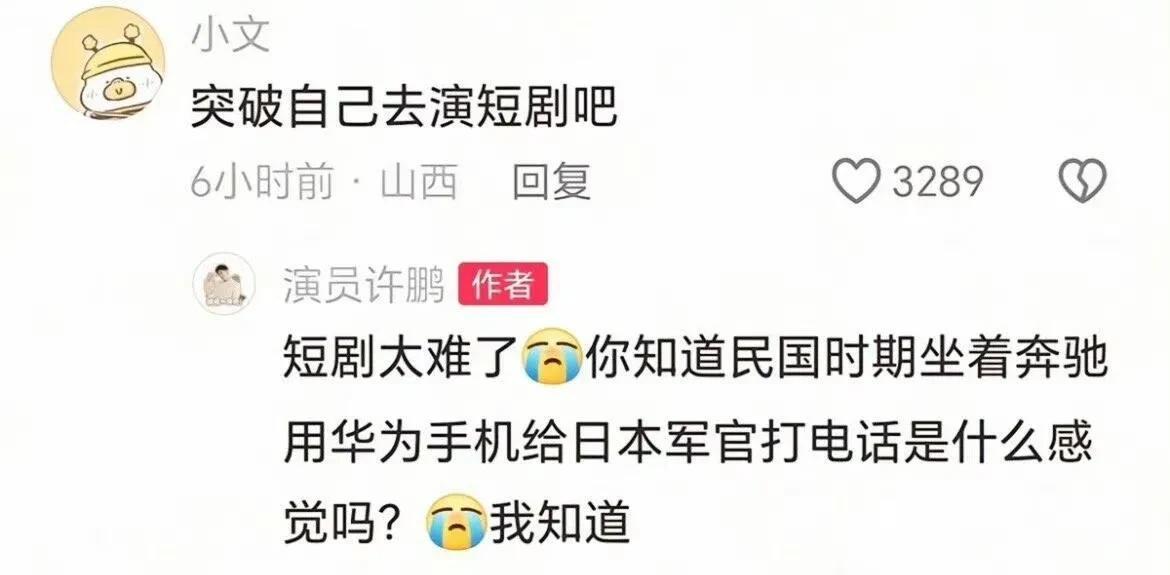Screen dimensions: 1170x575
Task: Tap the red 作者 author badge
Action: 502,284
